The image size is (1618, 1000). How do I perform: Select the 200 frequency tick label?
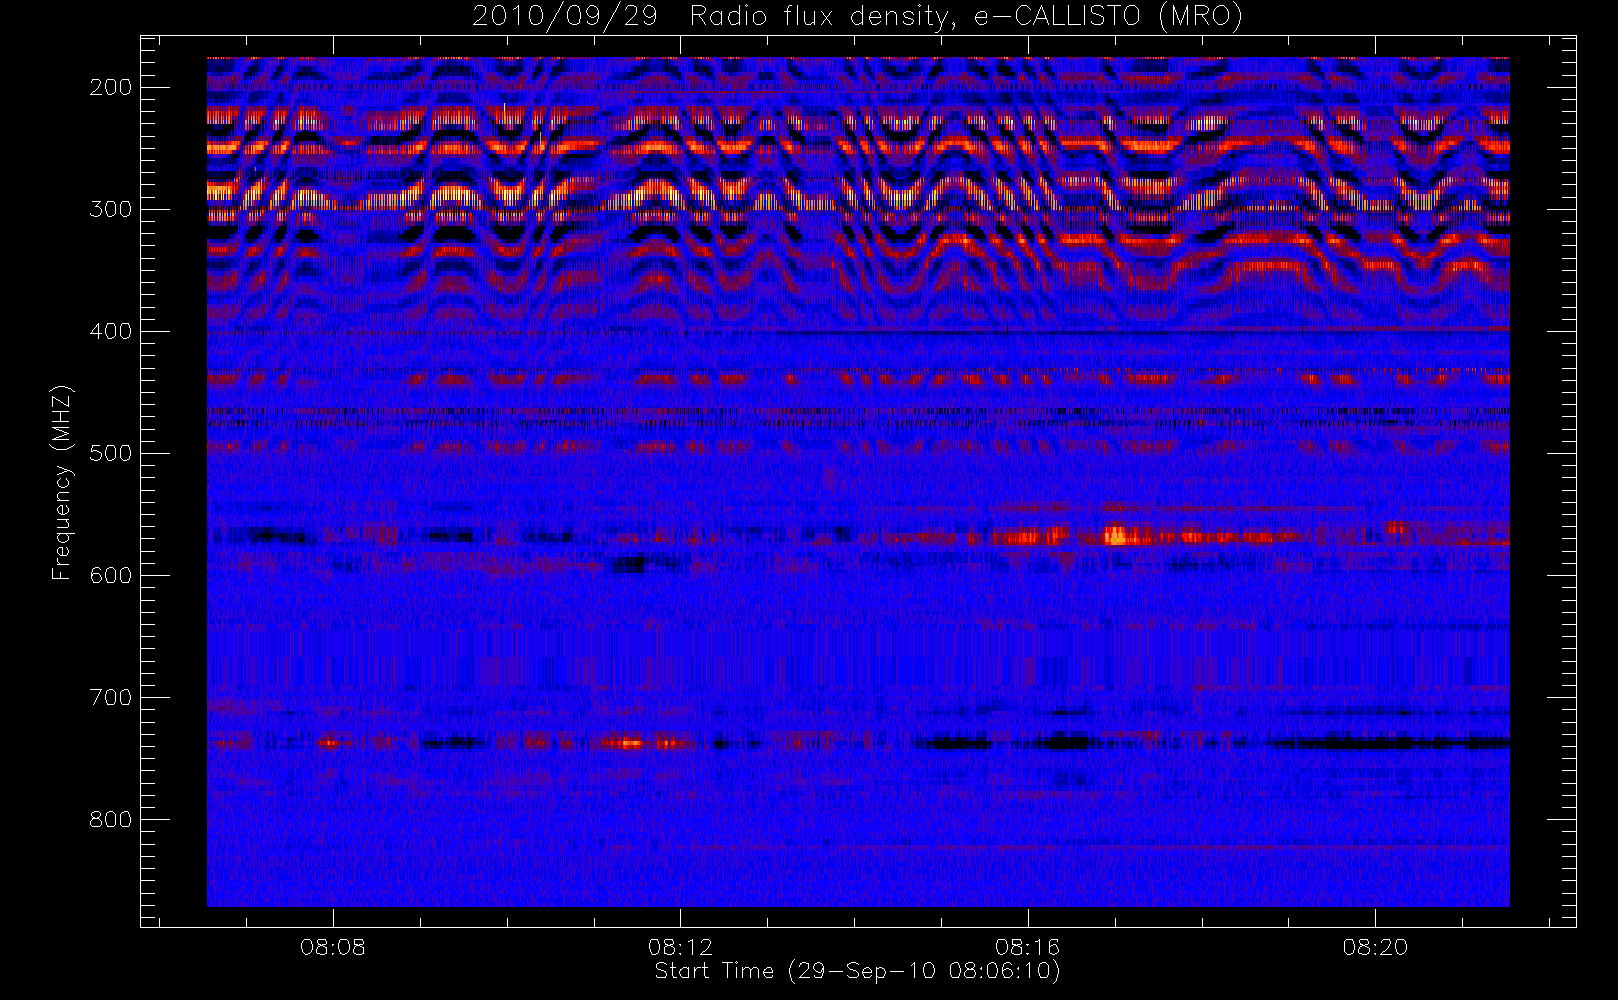click(x=111, y=87)
